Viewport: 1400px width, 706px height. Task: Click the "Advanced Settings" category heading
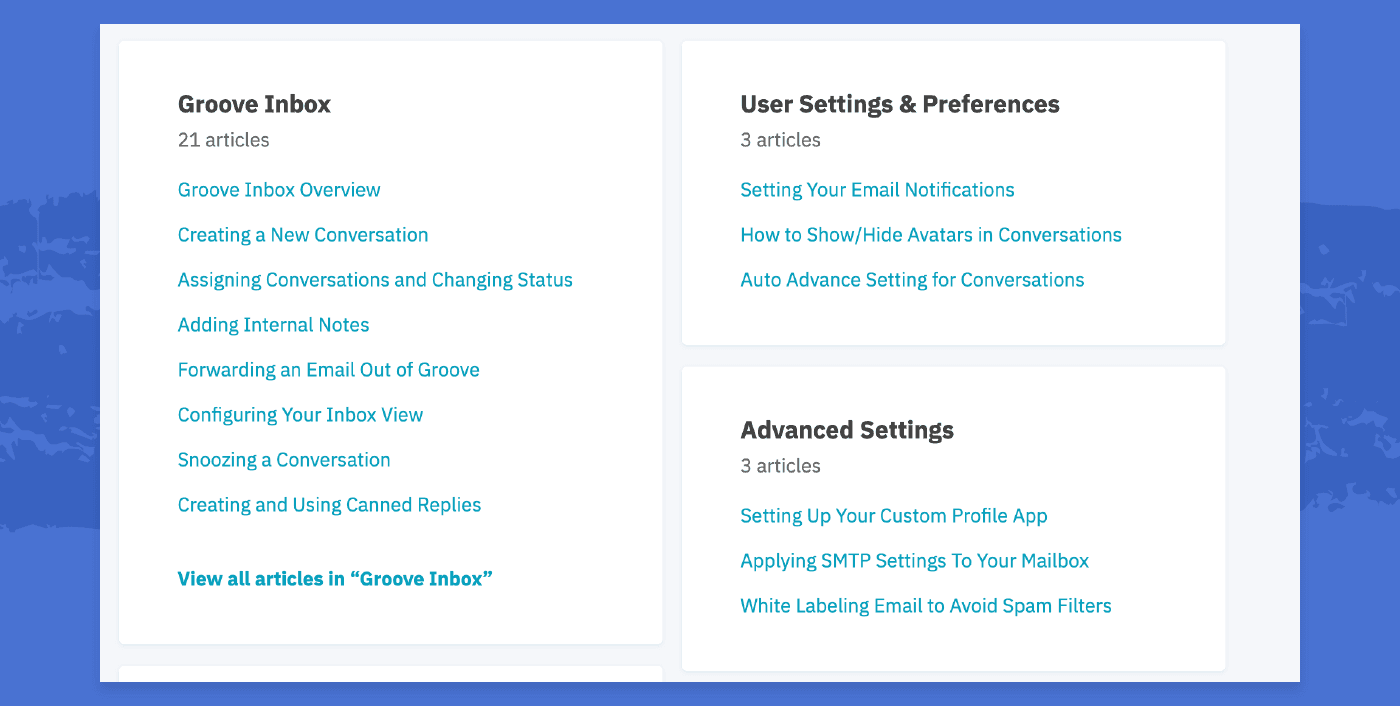(847, 429)
